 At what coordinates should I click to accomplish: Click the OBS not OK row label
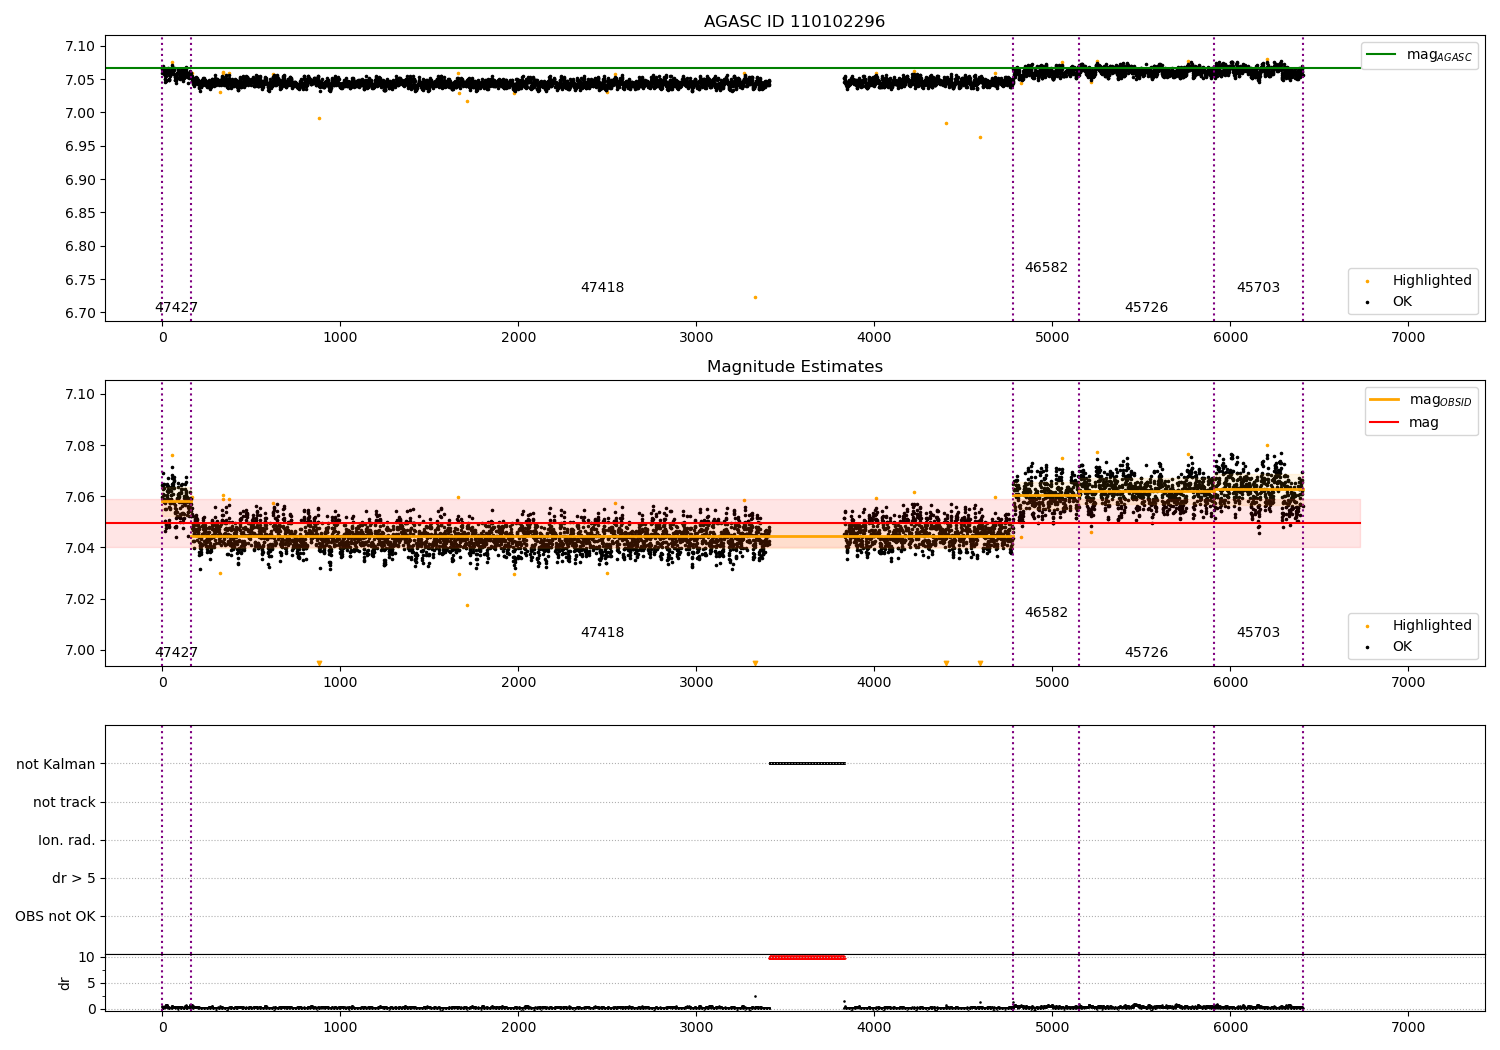click(x=56, y=916)
